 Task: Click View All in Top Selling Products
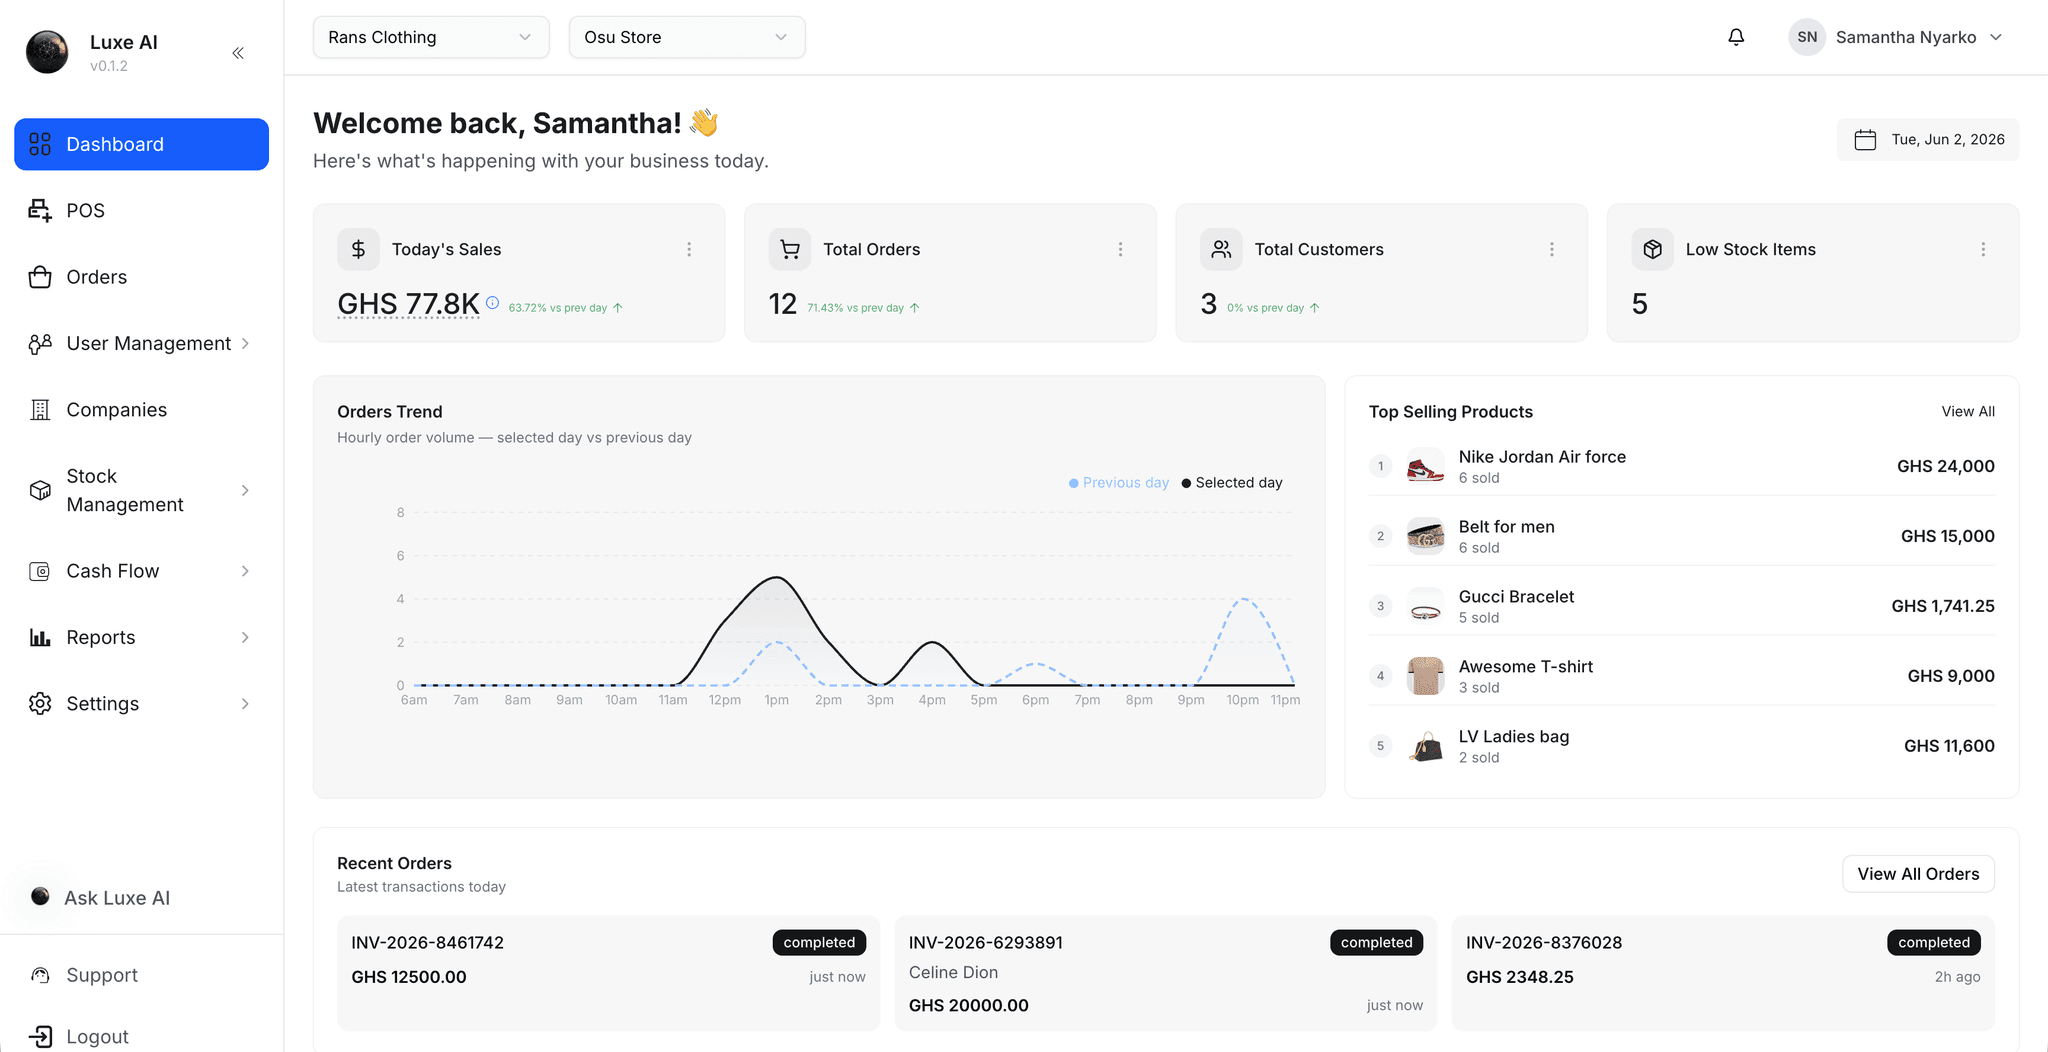[x=1968, y=411]
